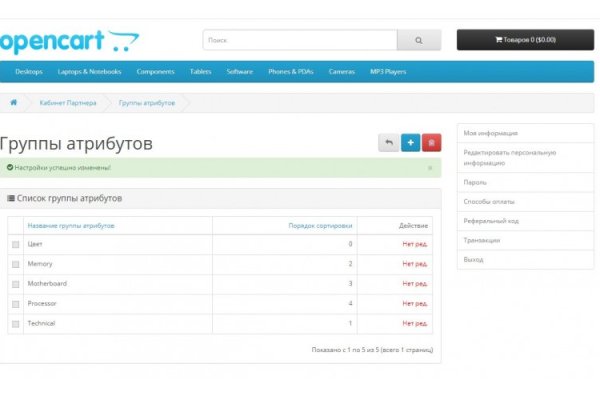Click the Поиск search field
The image size is (600, 400).
(299, 40)
